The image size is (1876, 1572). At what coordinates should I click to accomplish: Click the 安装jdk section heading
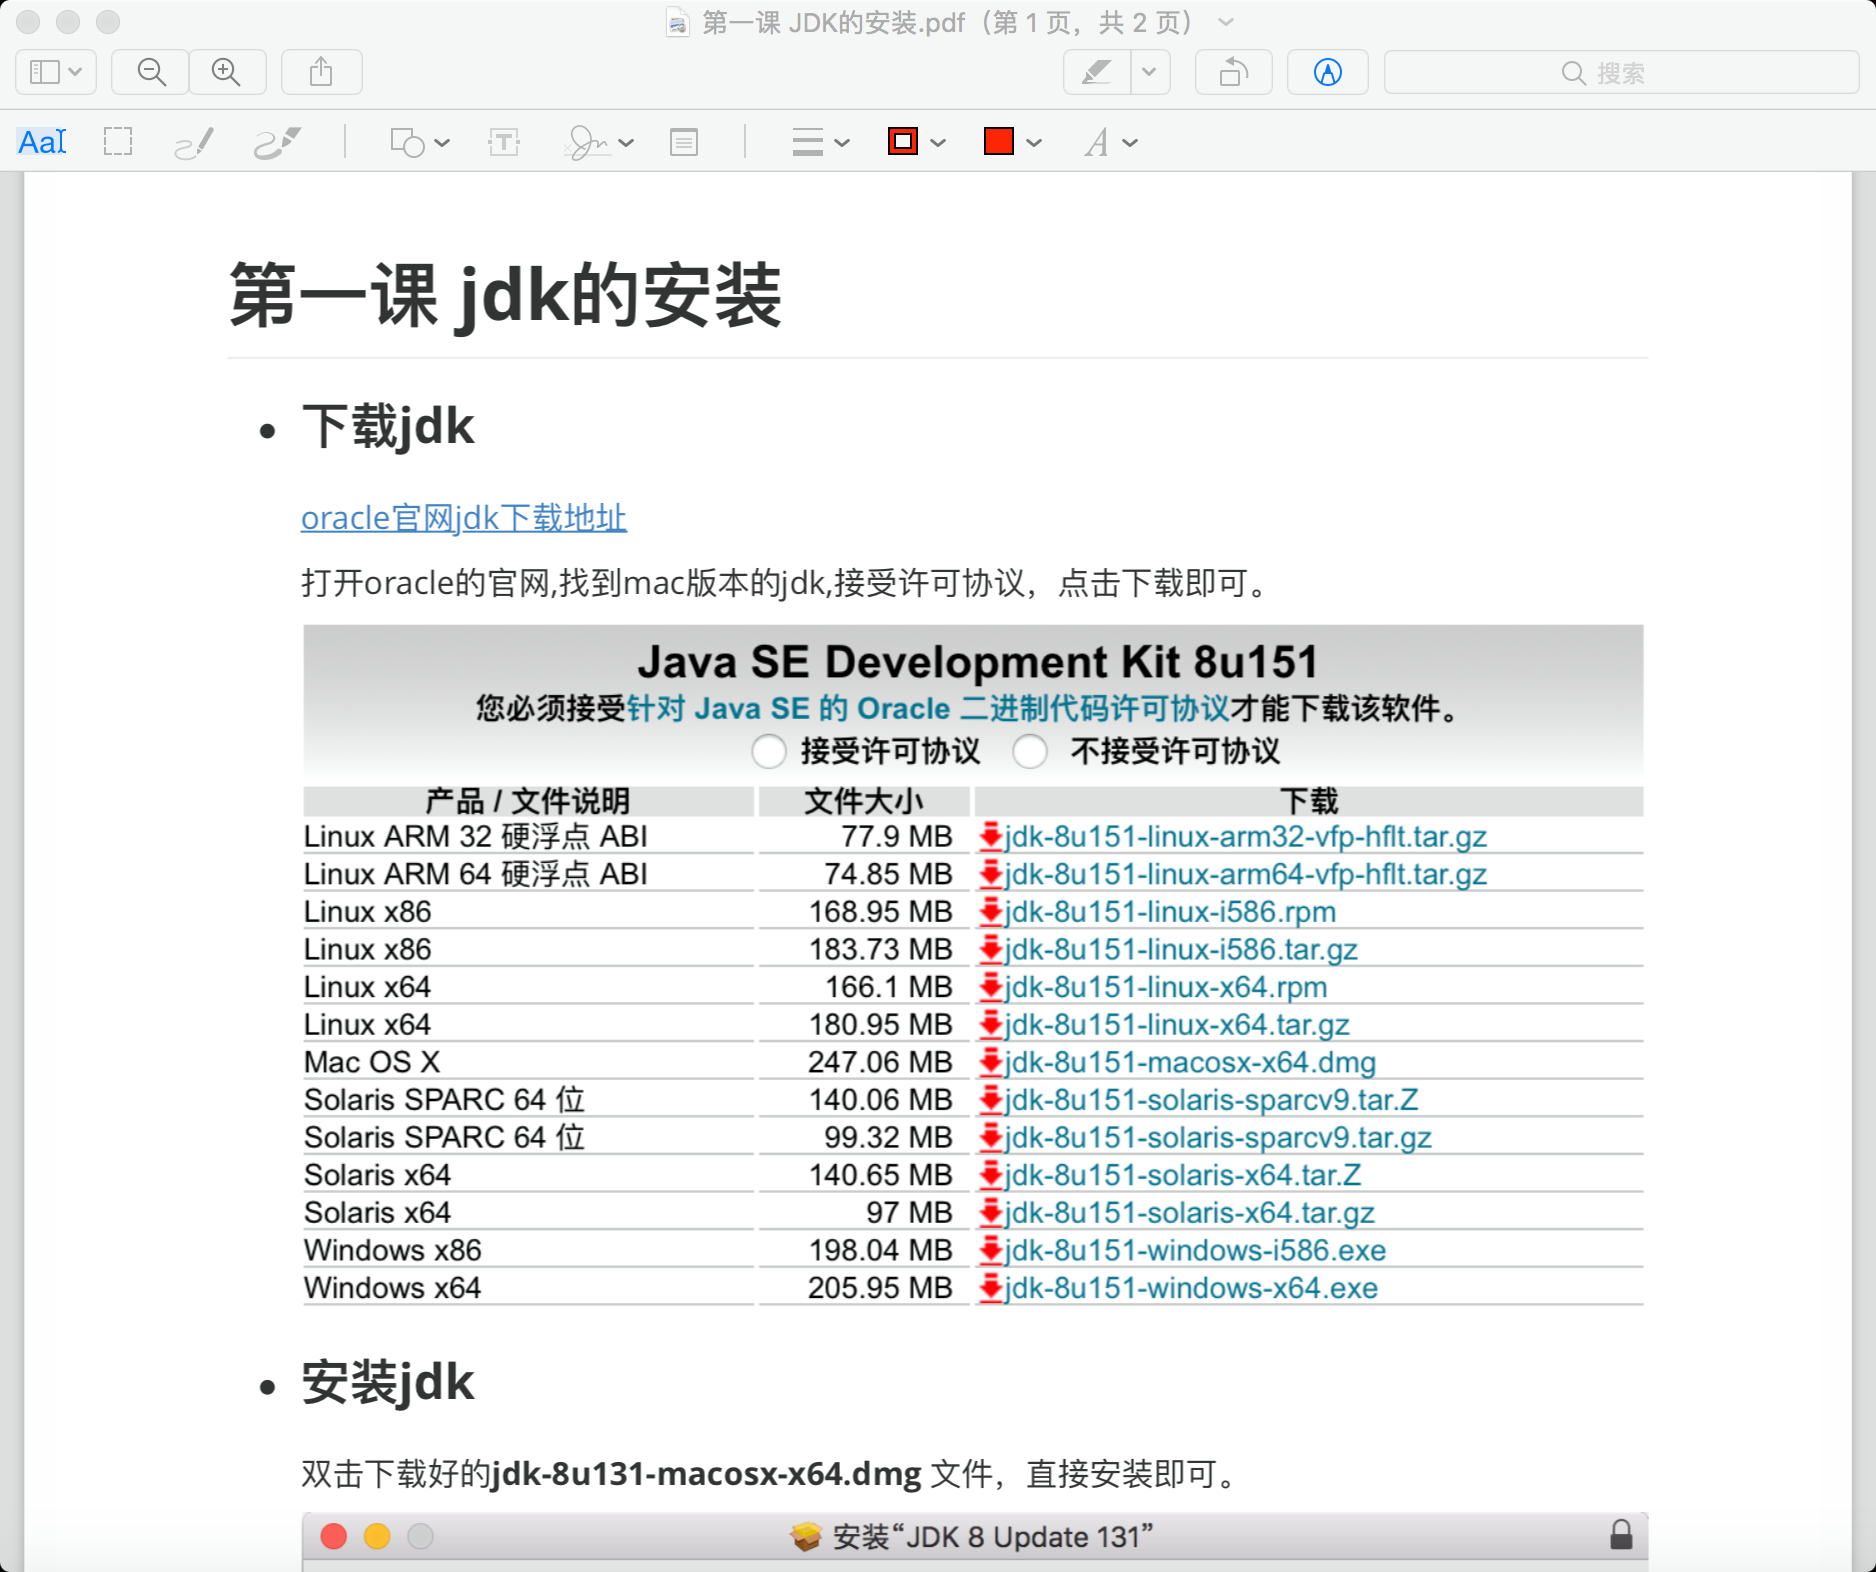coord(388,1383)
